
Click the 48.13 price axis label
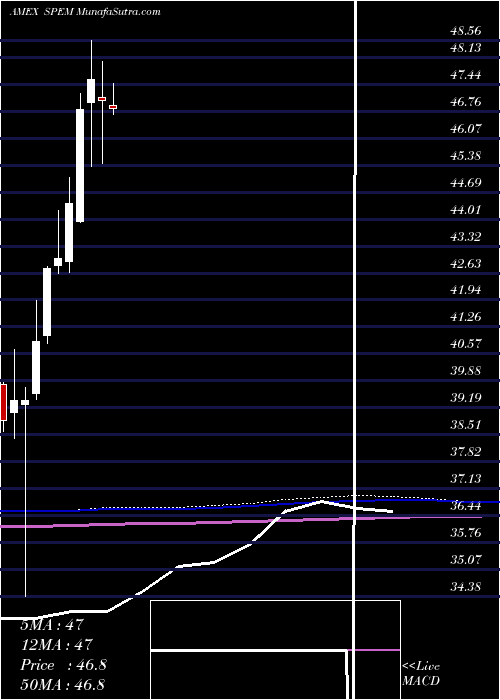466,48
